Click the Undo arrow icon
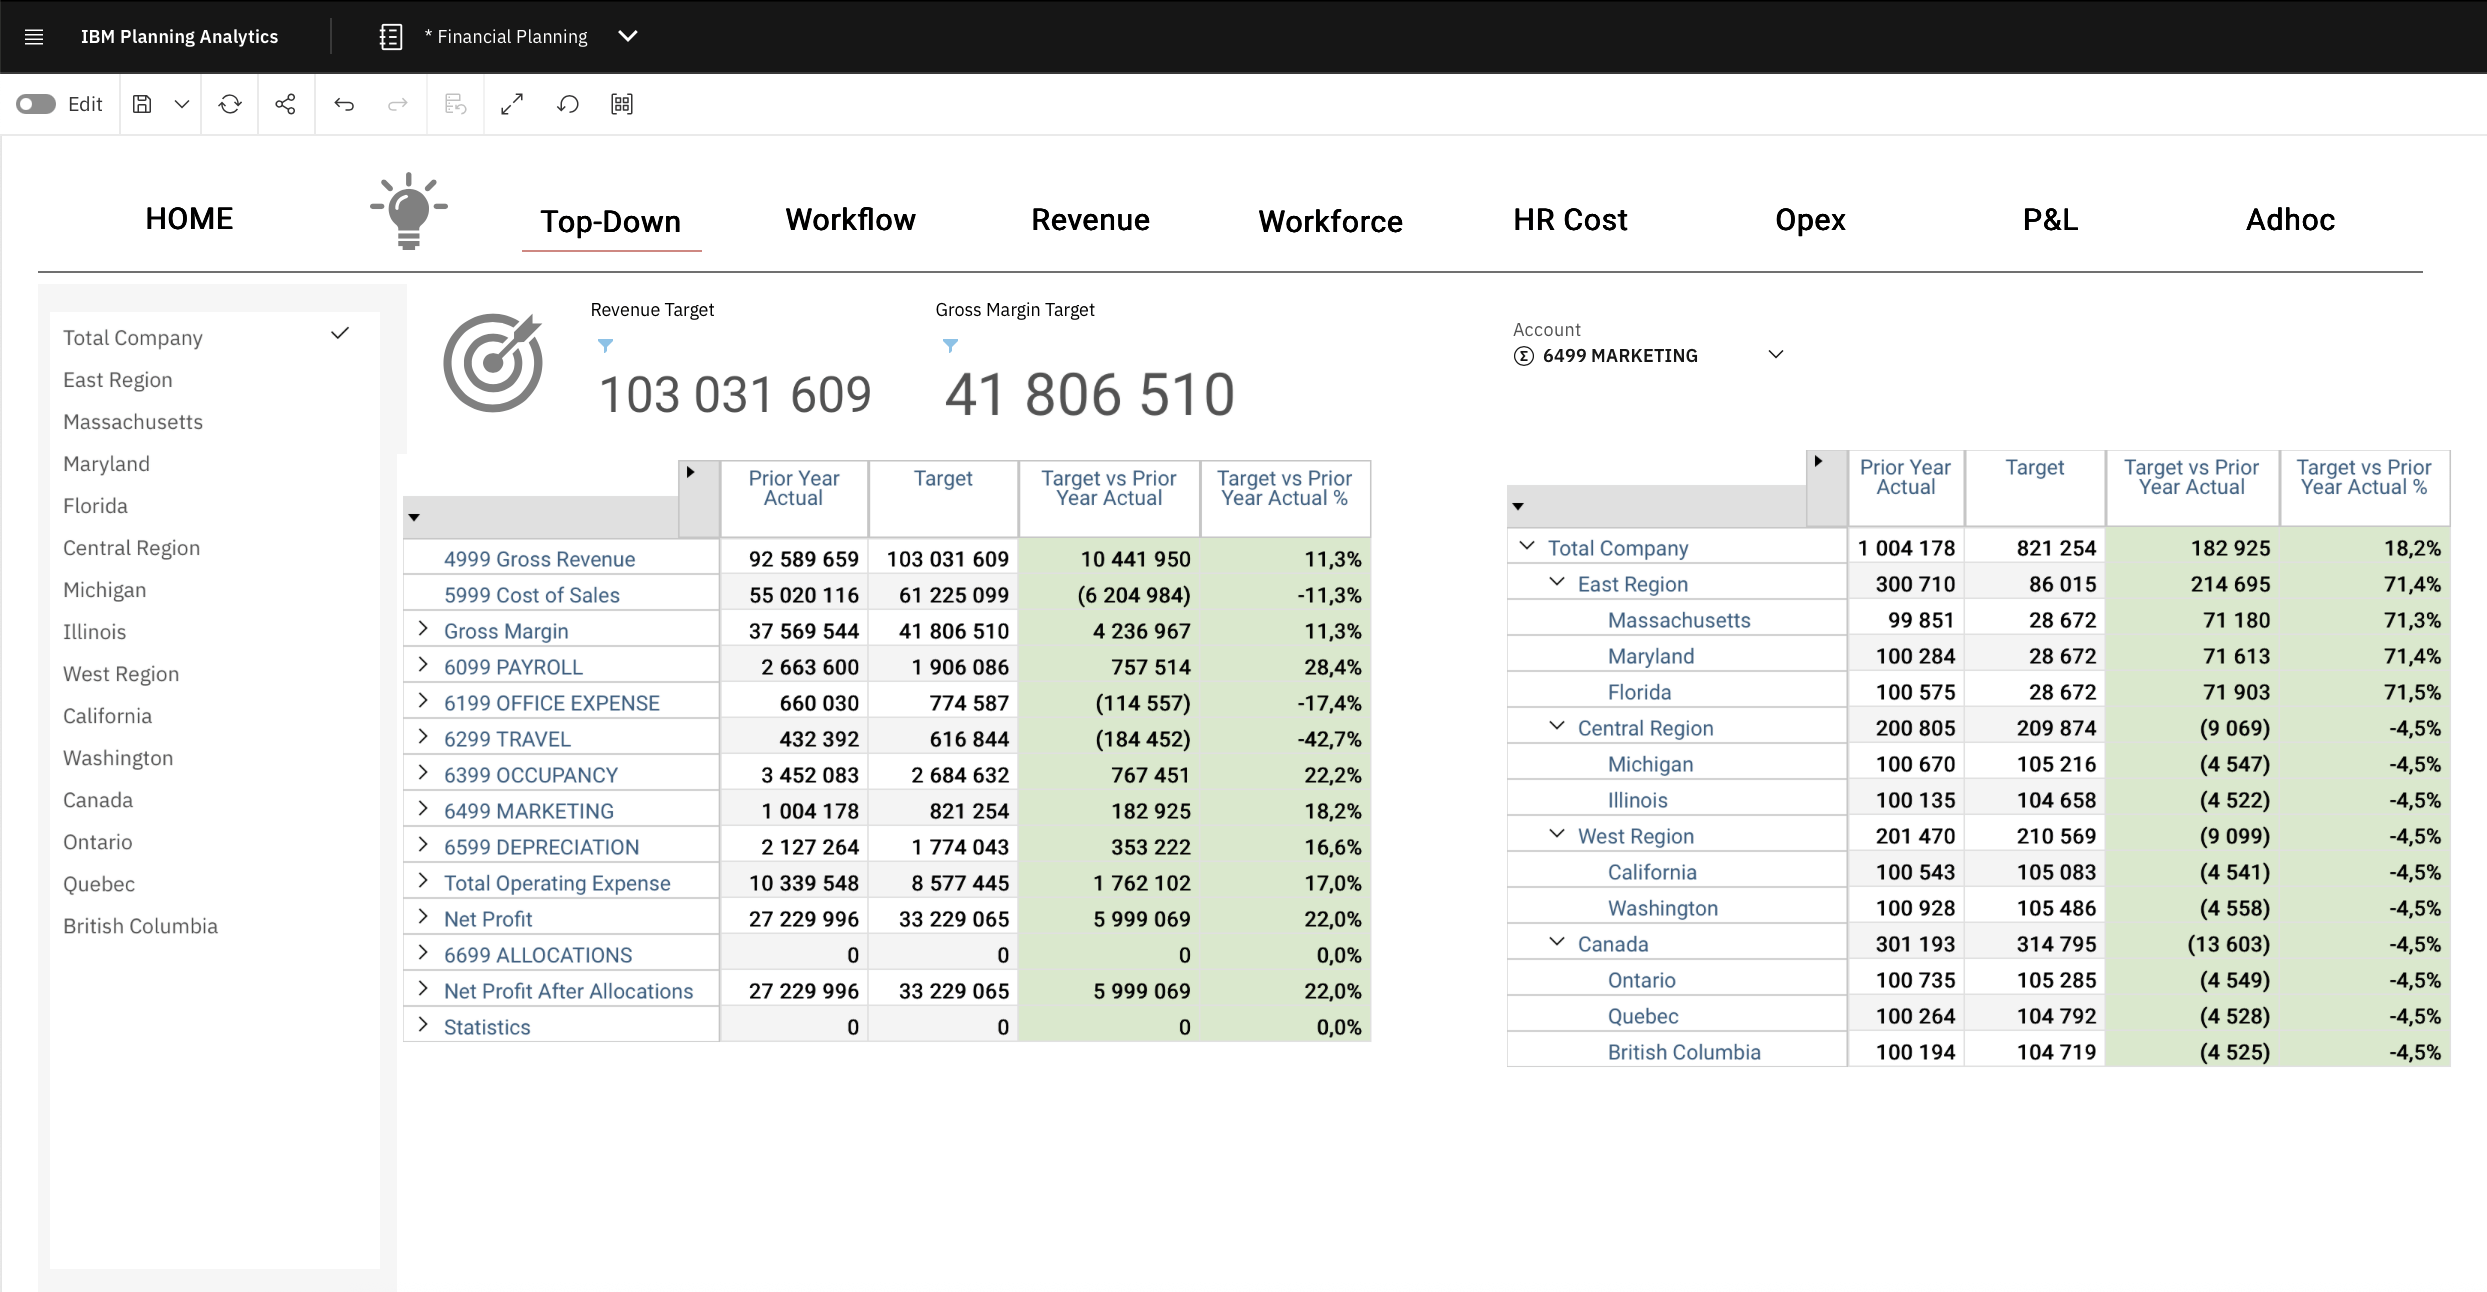 coord(344,104)
